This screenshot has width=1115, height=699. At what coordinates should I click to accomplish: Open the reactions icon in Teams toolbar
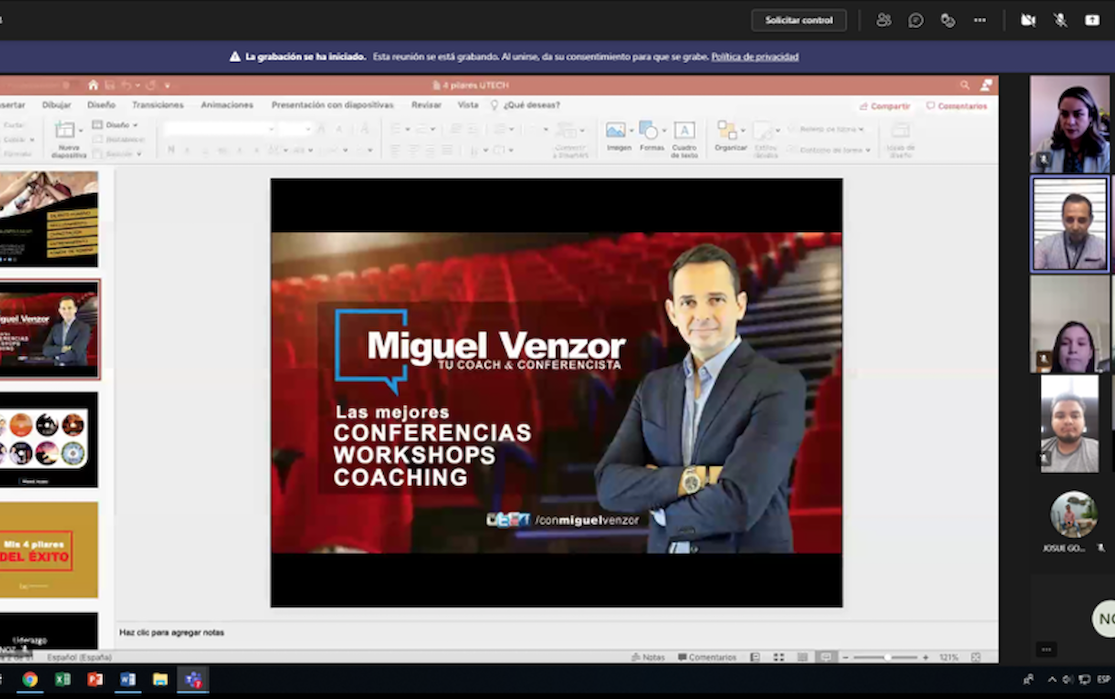coord(948,20)
